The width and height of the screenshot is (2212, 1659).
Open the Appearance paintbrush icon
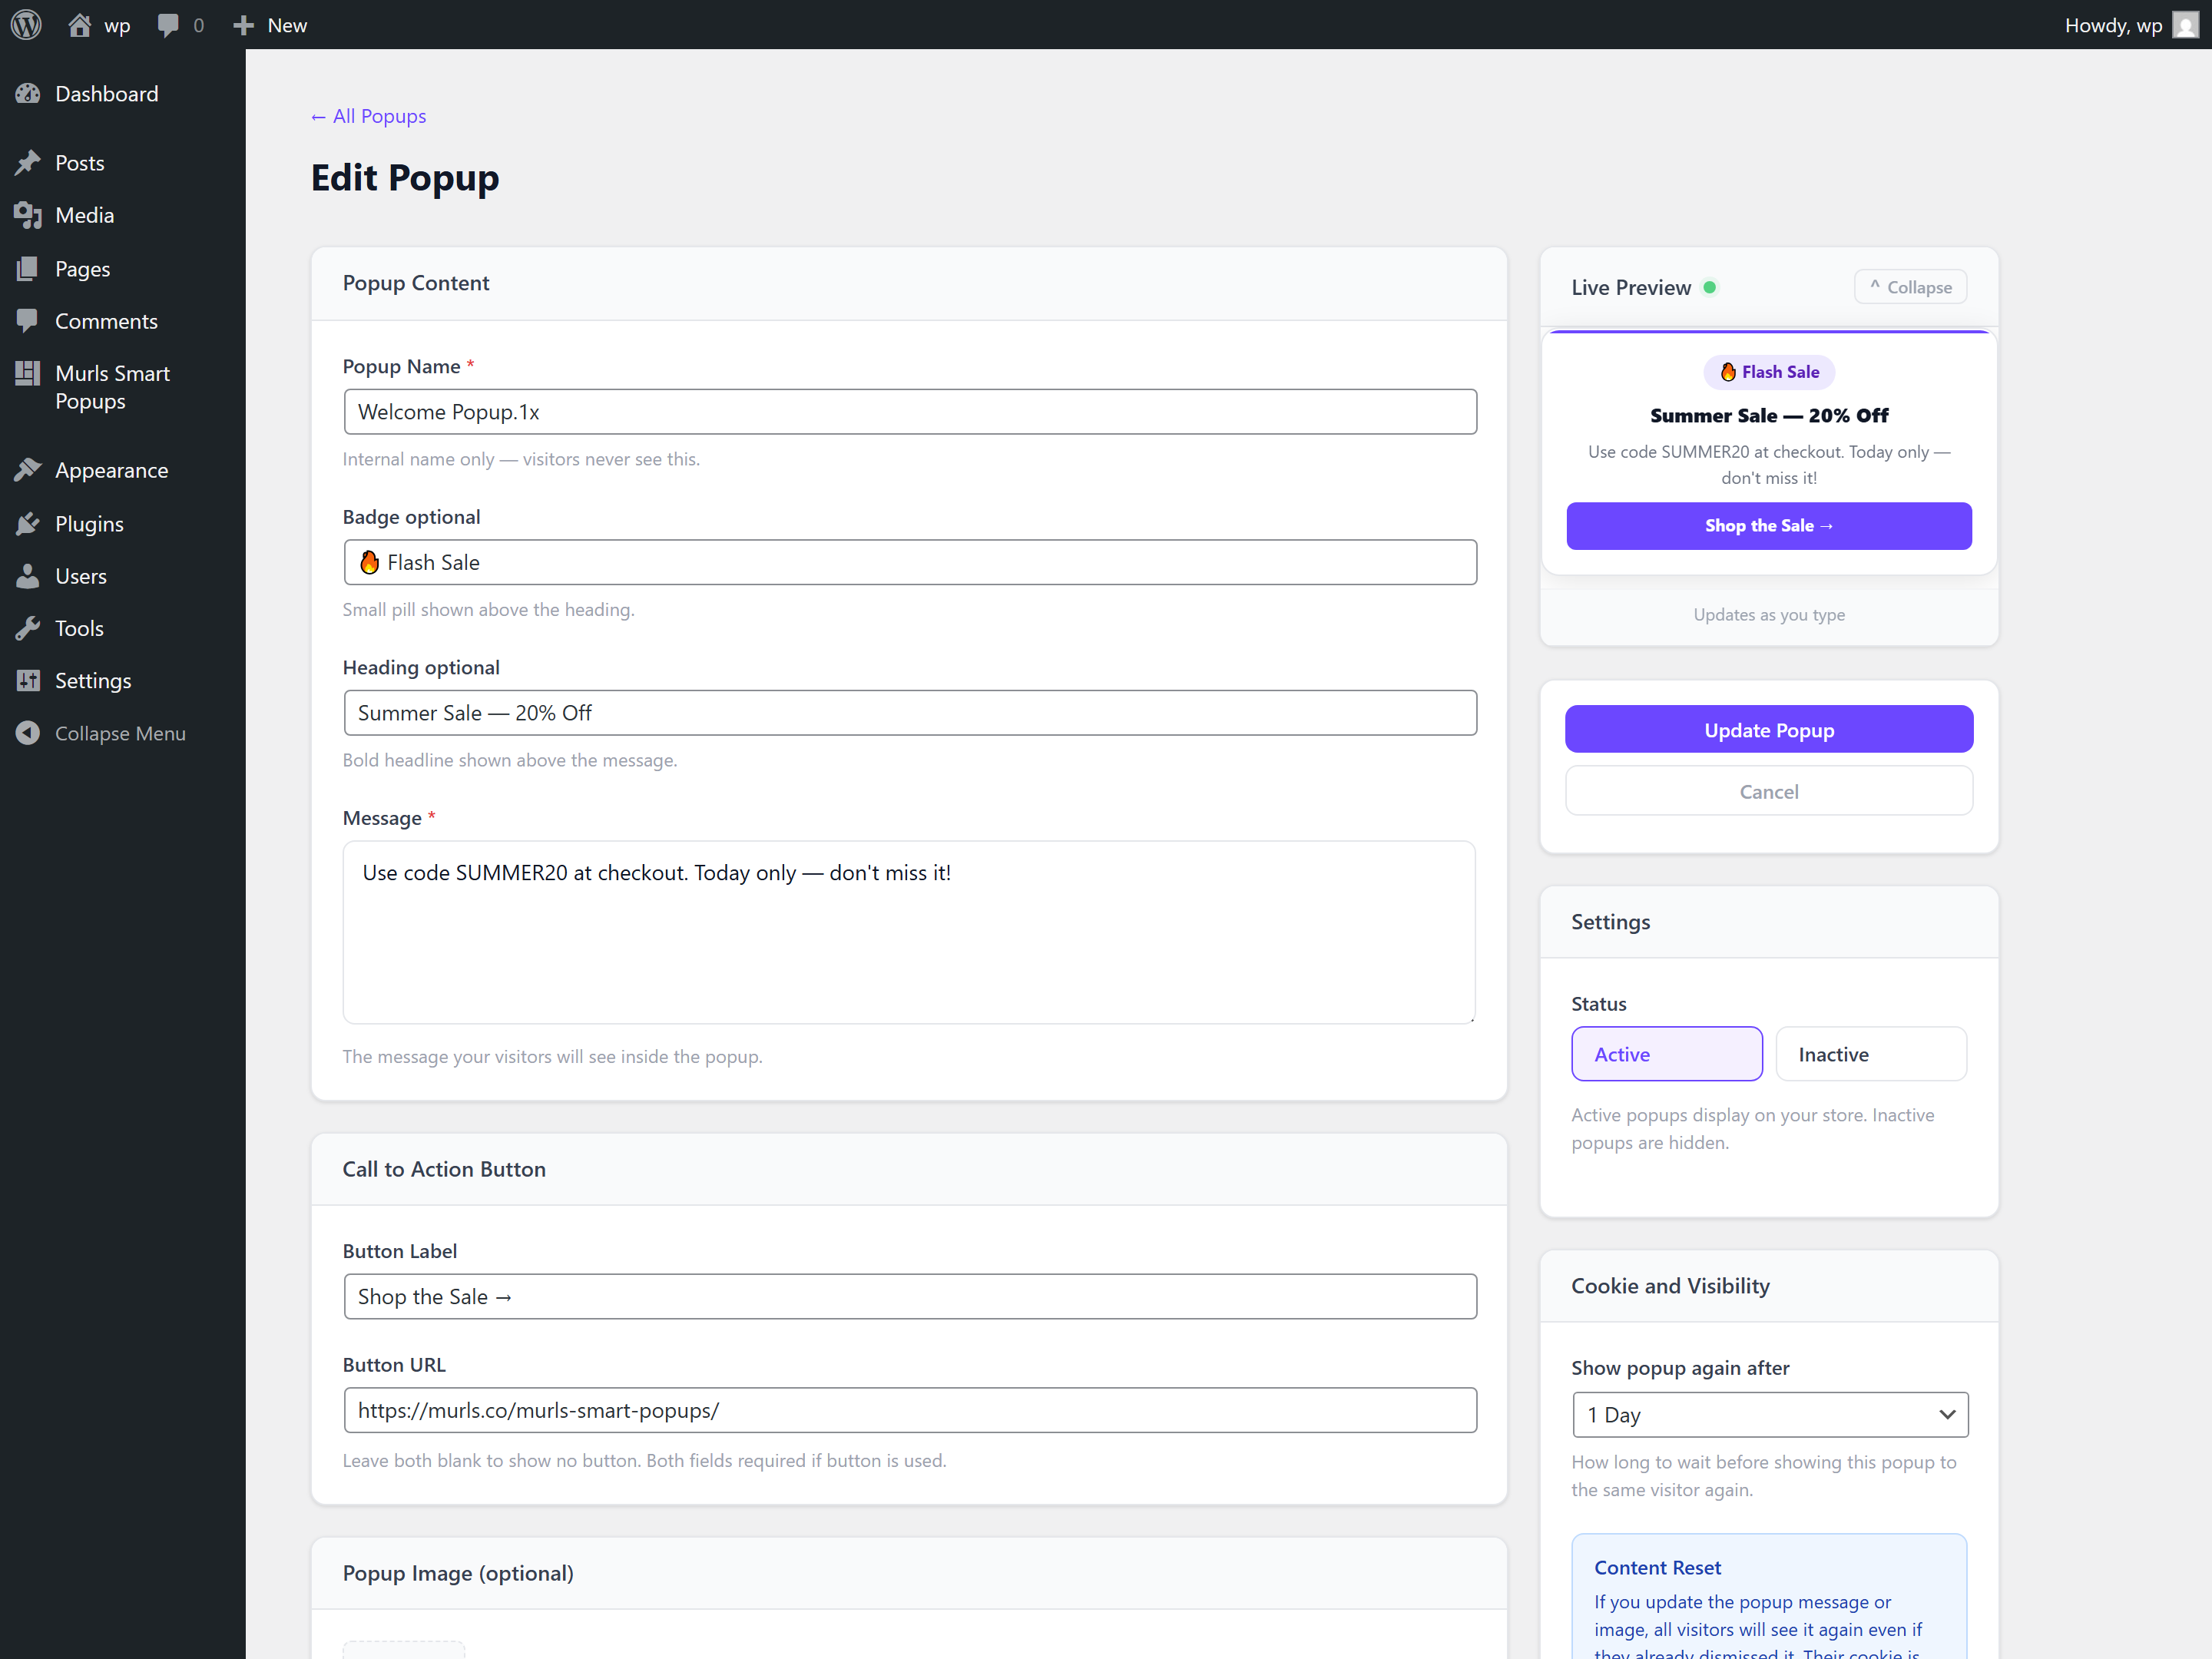coord(28,469)
